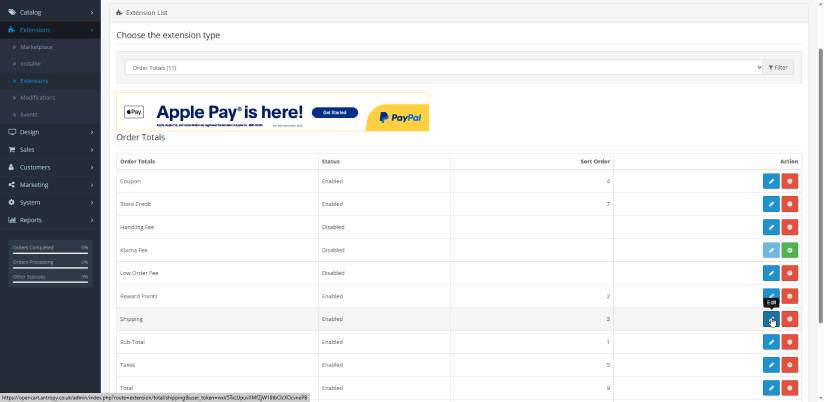824x402 pixels.
Task: Expand the Sales sidebar menu
Action: pyautogui.click(x=50, y=149)
